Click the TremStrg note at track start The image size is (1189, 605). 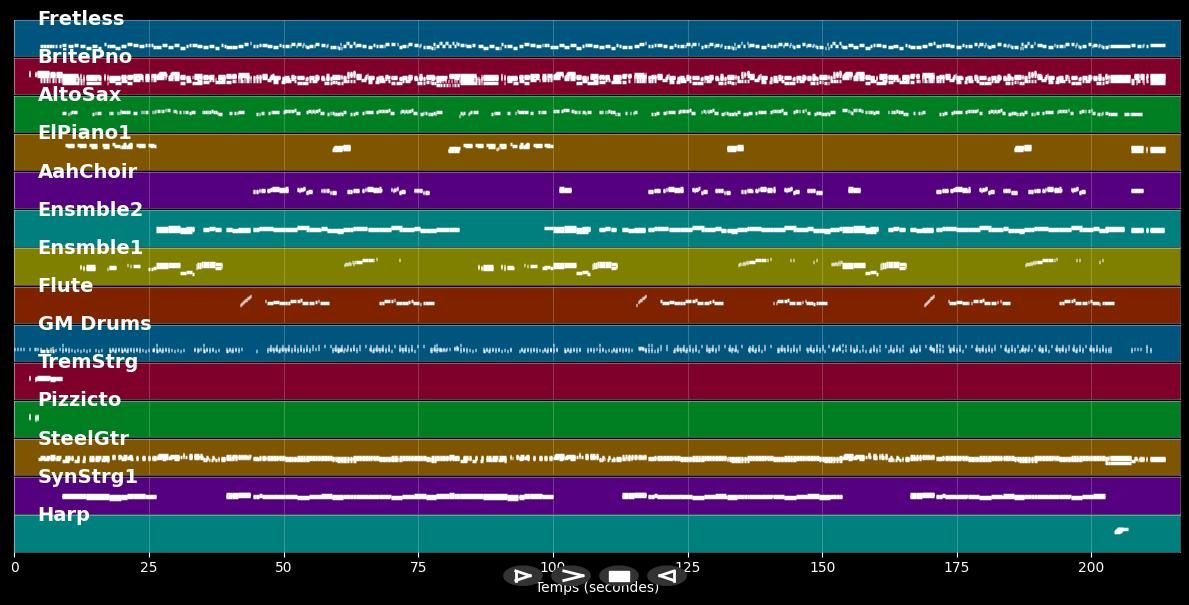(x=46, y=379)
